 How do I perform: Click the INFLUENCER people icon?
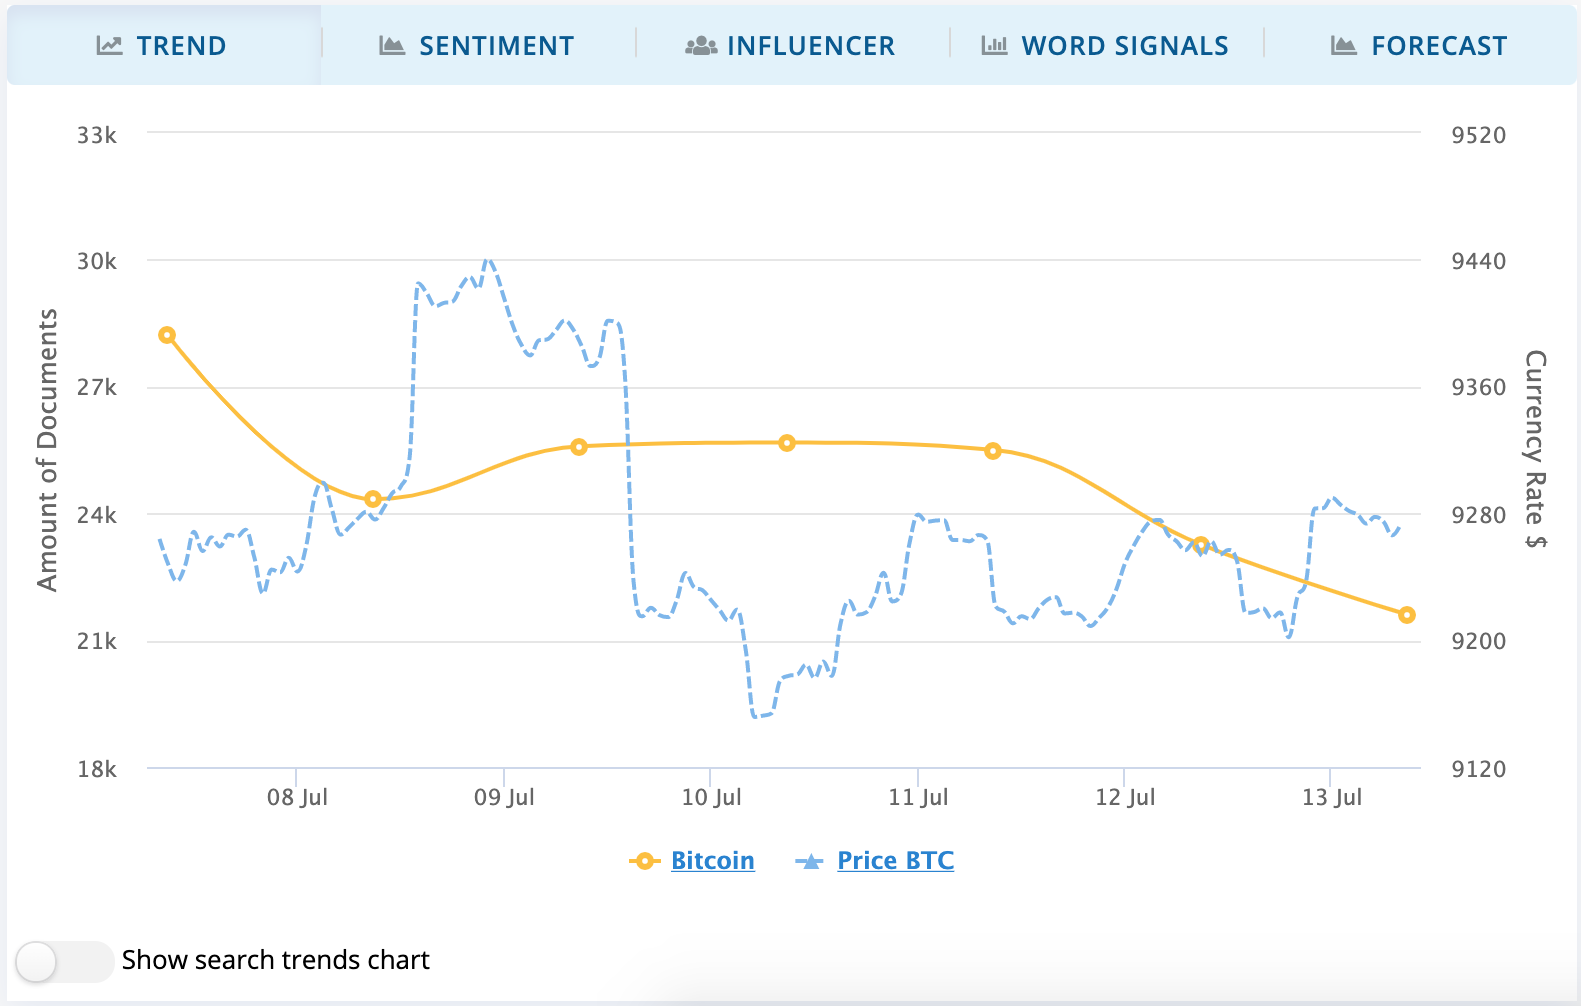(x=703, y=45)
